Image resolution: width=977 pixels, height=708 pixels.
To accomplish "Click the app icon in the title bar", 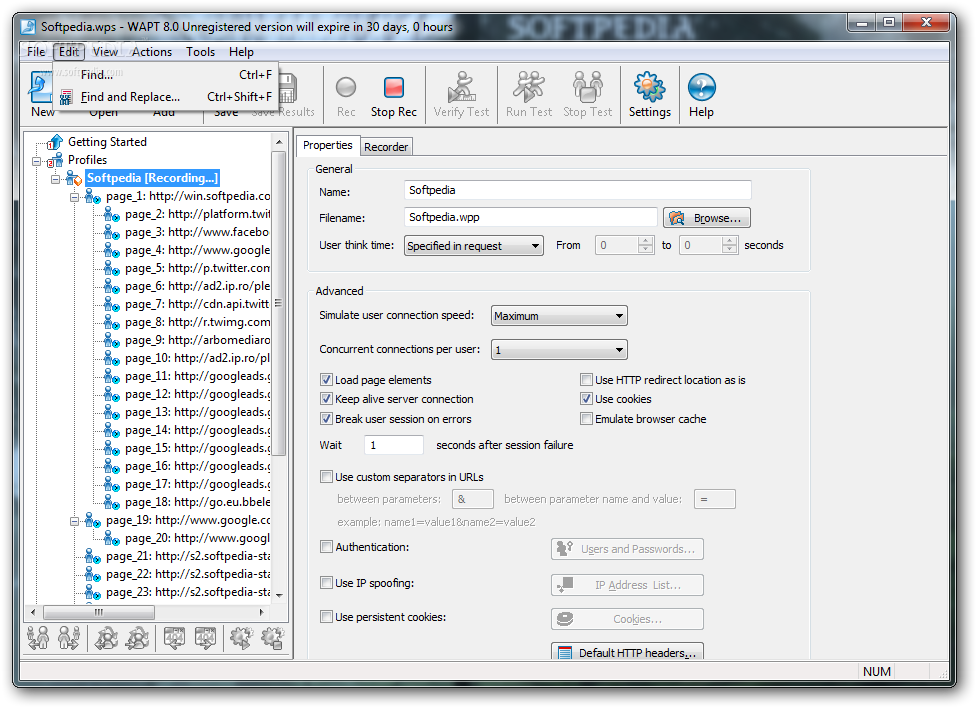I will click(28, 27).
